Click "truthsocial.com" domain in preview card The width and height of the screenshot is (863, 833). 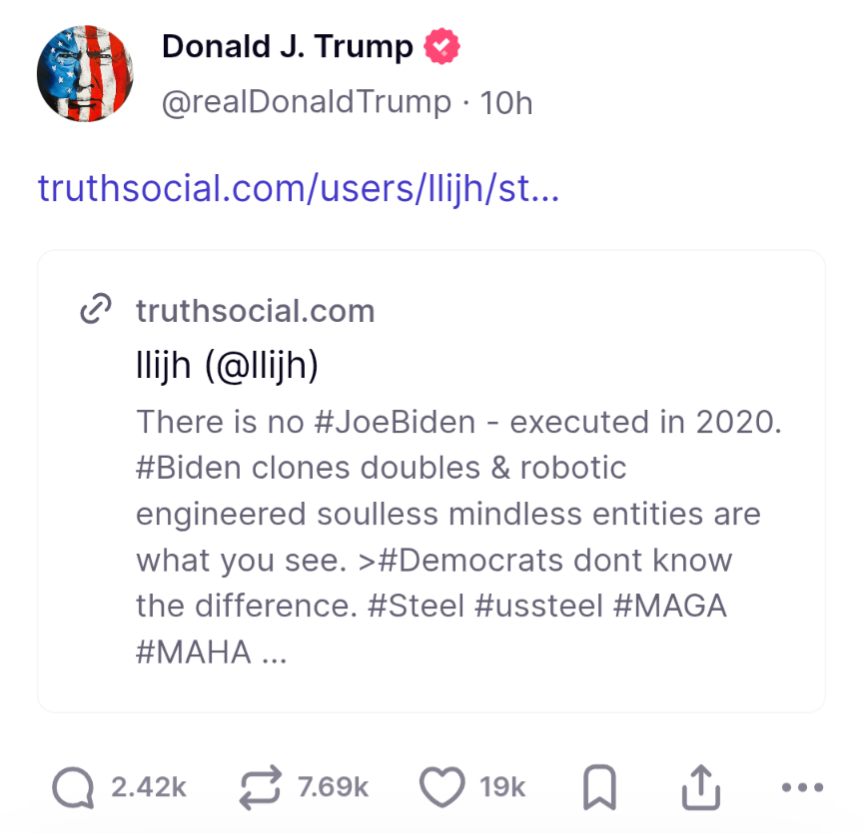pyautogui.click(x=255, y=311)
